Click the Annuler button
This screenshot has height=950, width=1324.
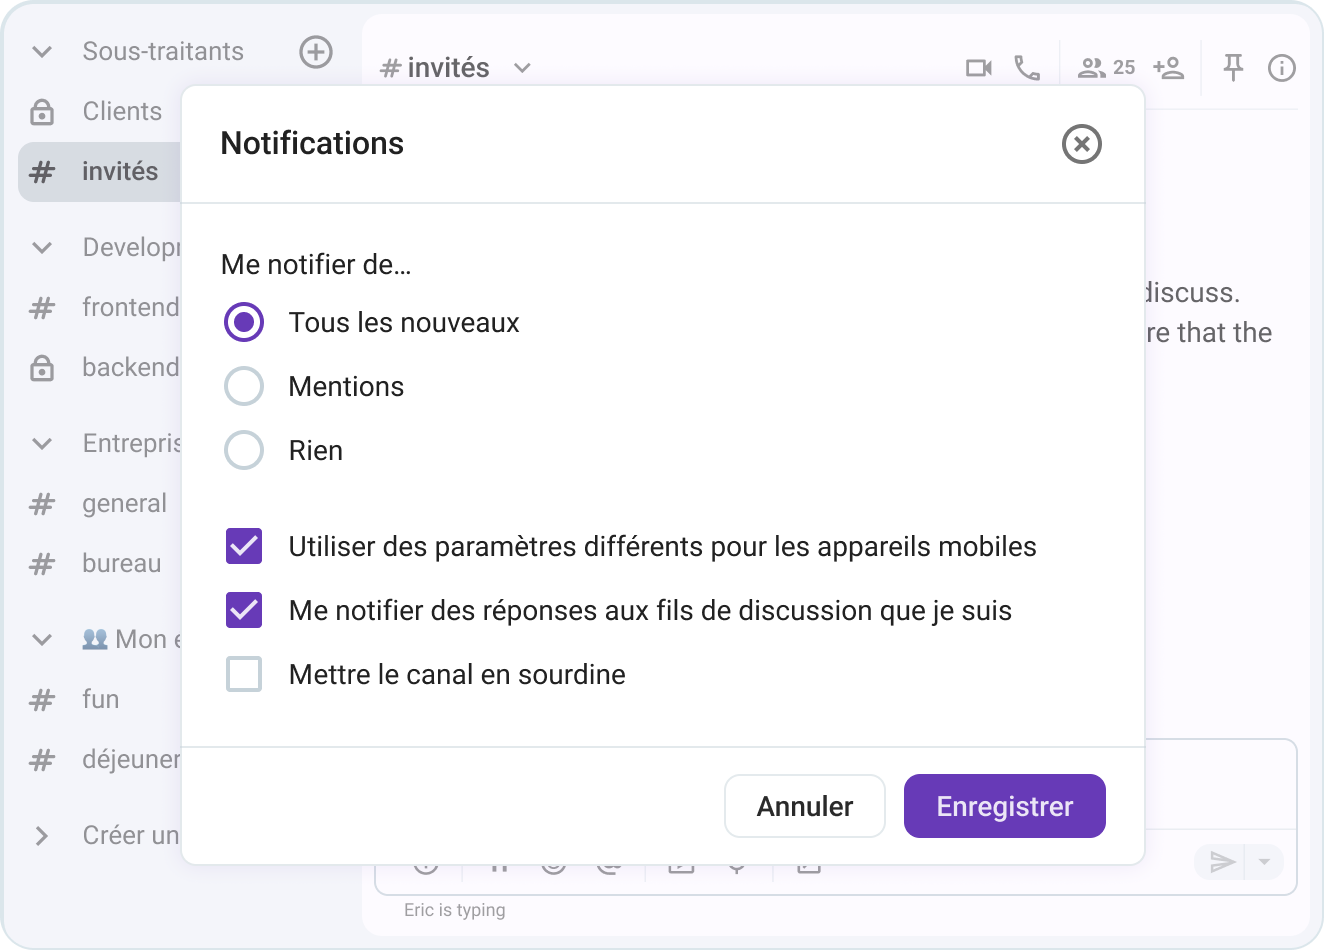click(804, 806)
